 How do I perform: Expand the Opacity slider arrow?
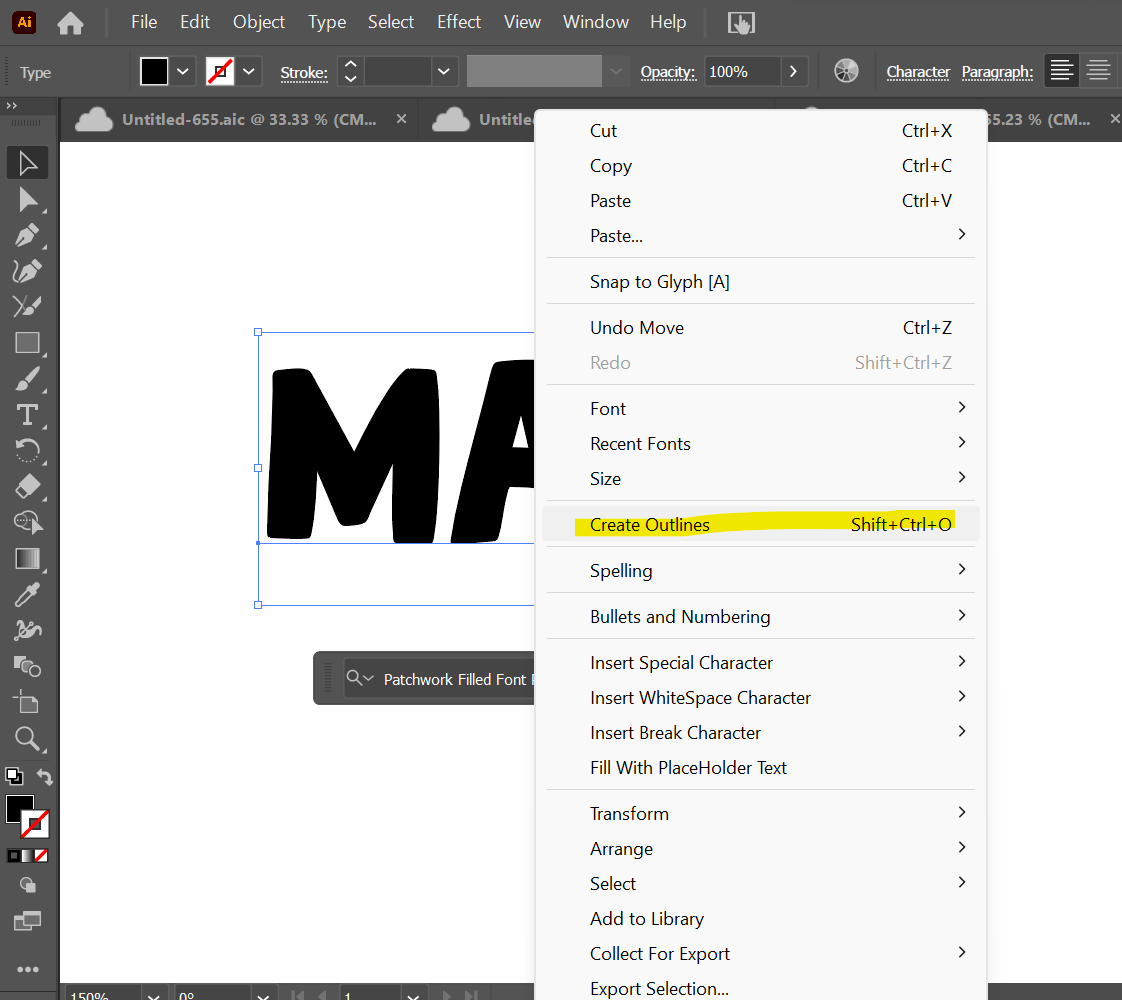point(793,71)
